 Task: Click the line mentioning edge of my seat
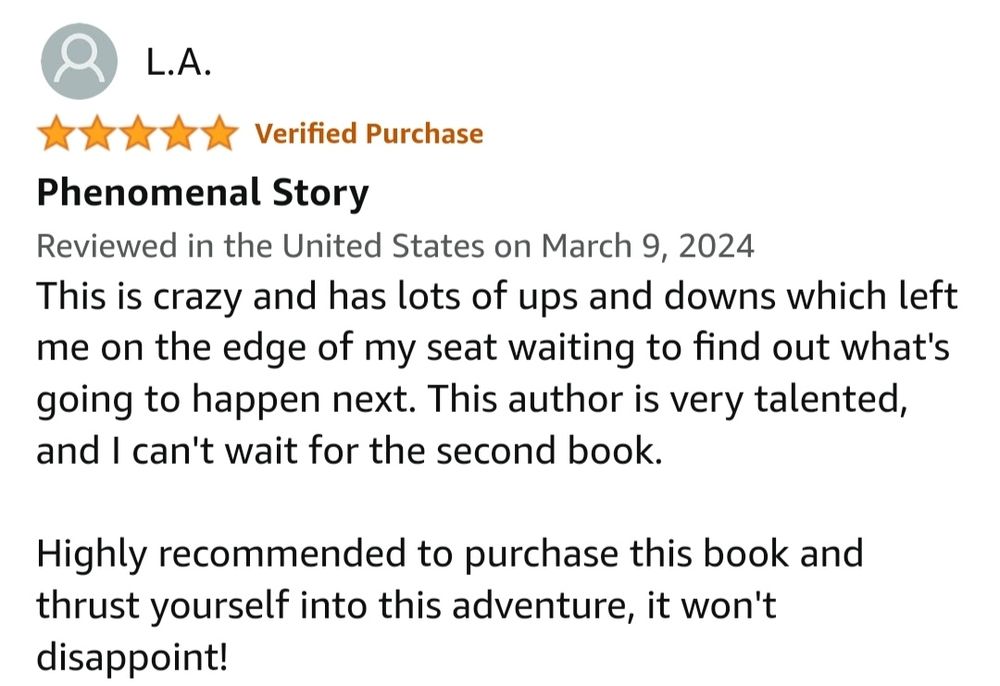point(493,349)
